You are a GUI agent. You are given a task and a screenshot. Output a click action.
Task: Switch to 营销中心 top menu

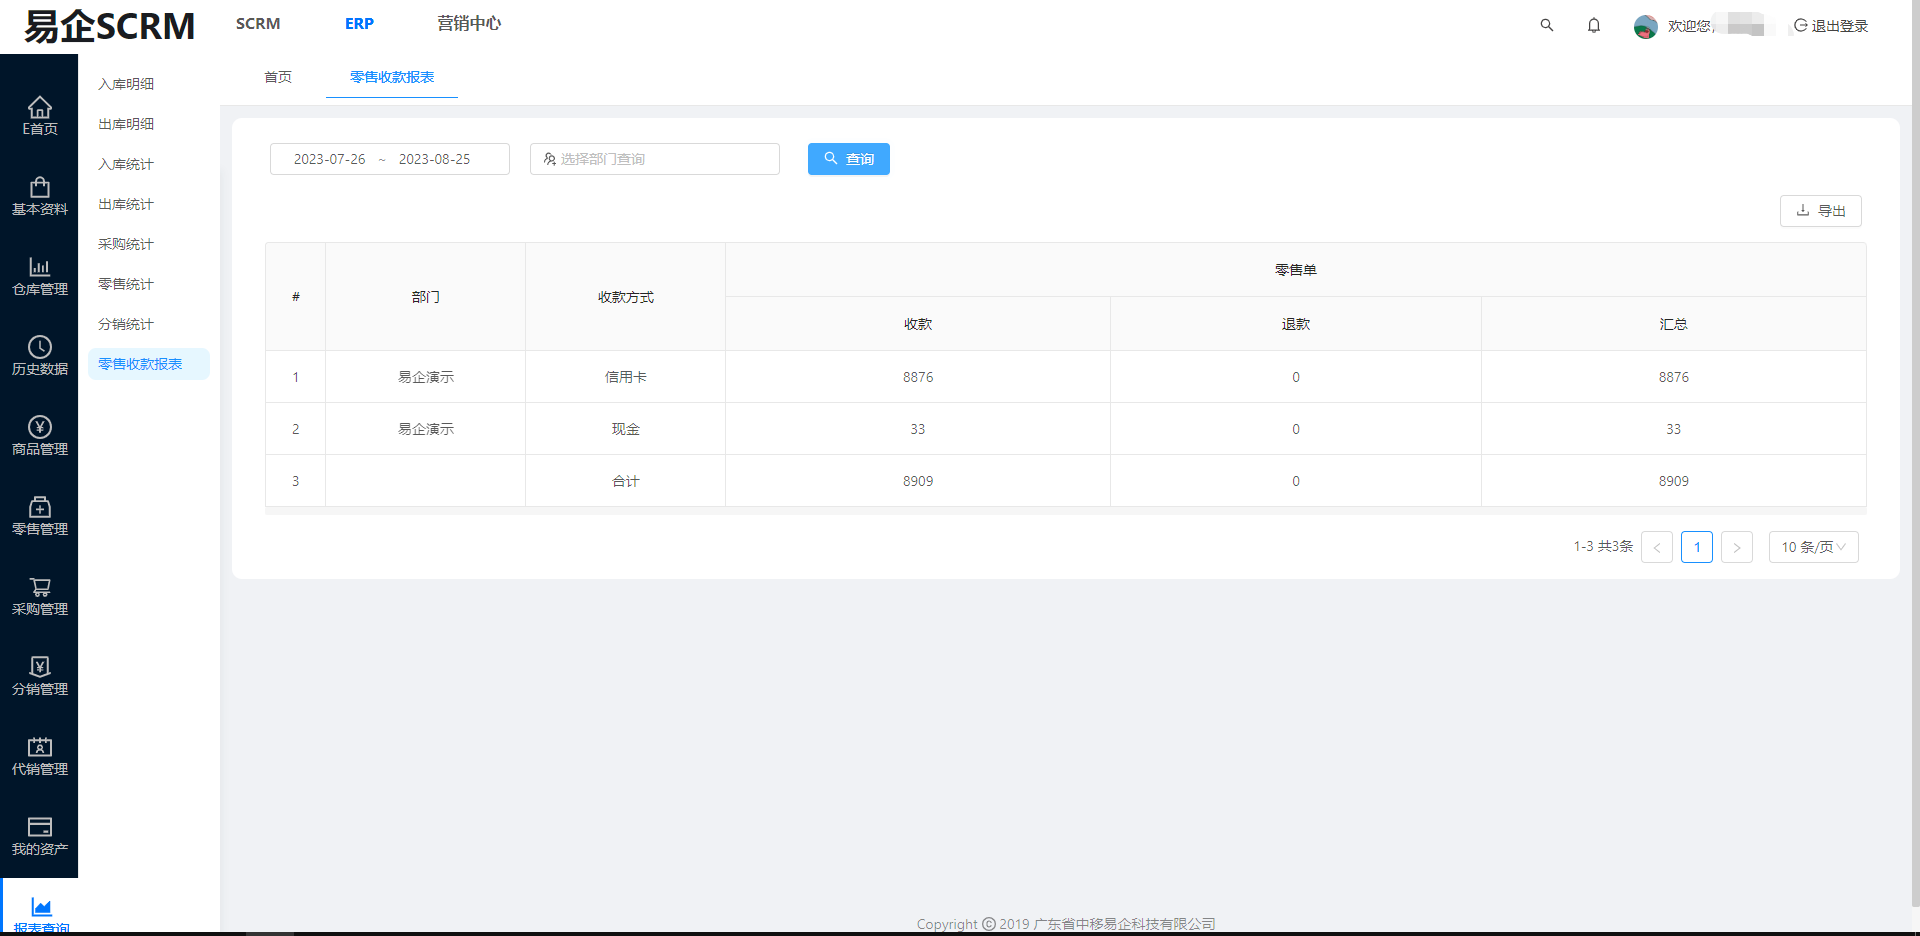click(469, 24)
